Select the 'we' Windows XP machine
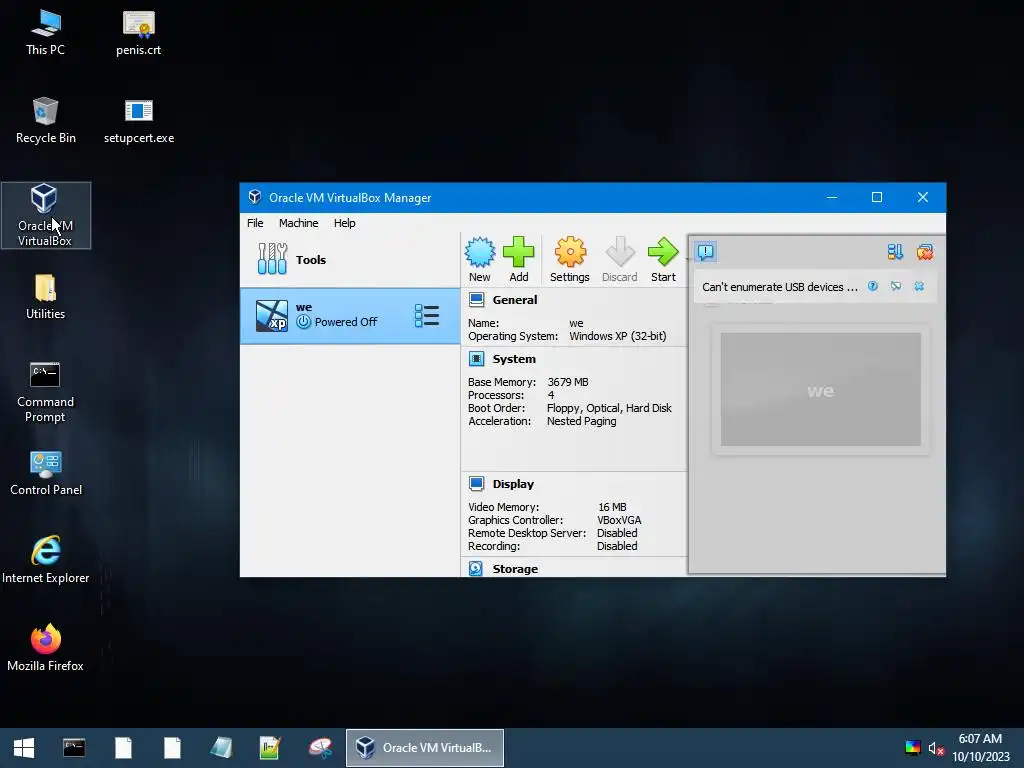1024x768 pixels. coord(350,316)
